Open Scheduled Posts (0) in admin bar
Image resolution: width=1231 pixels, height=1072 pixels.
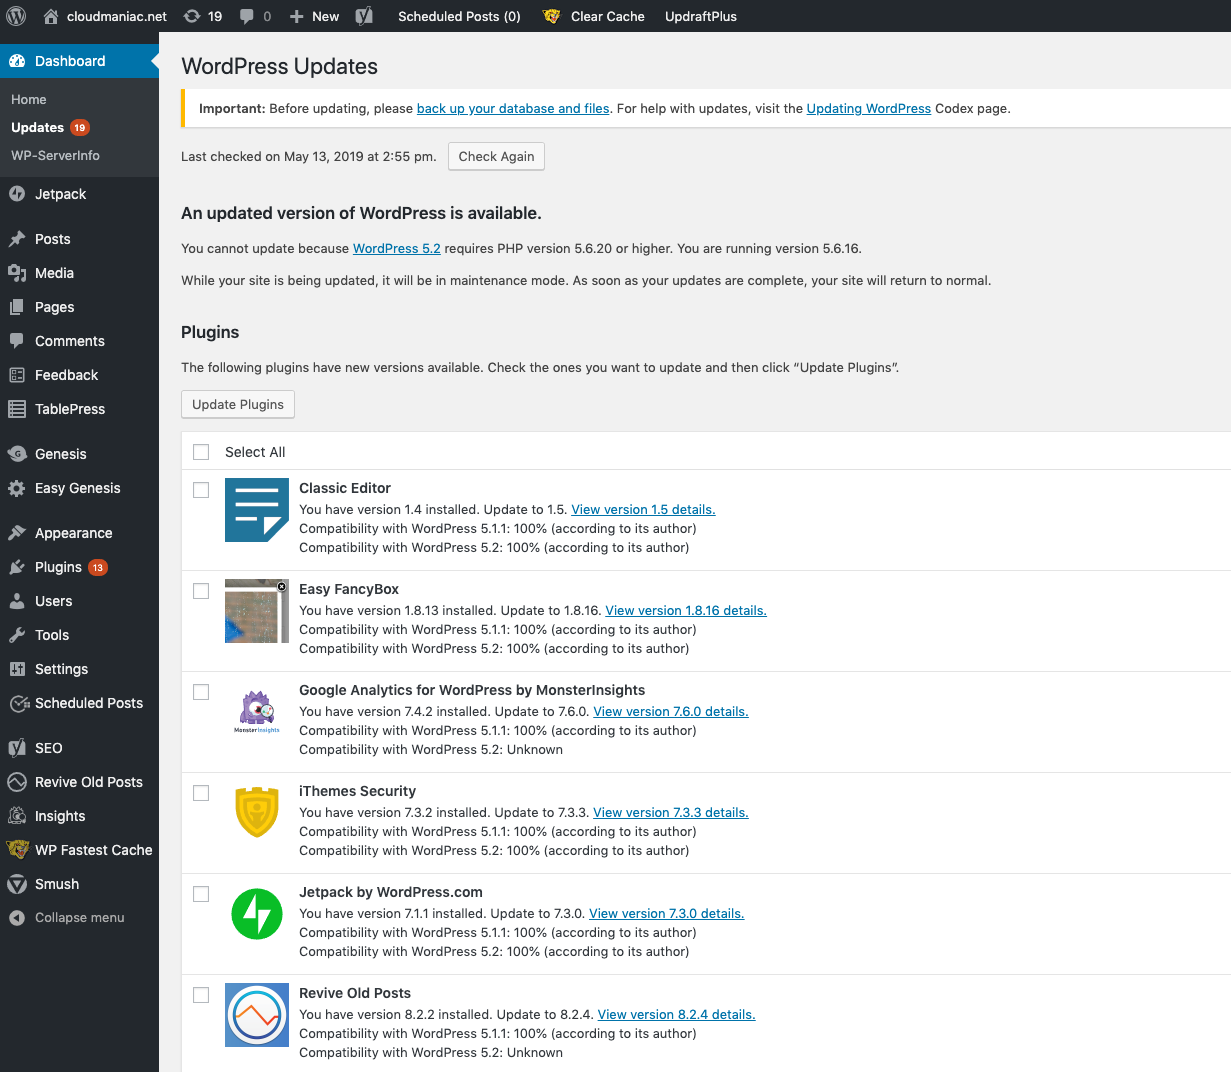coord(459,16)
